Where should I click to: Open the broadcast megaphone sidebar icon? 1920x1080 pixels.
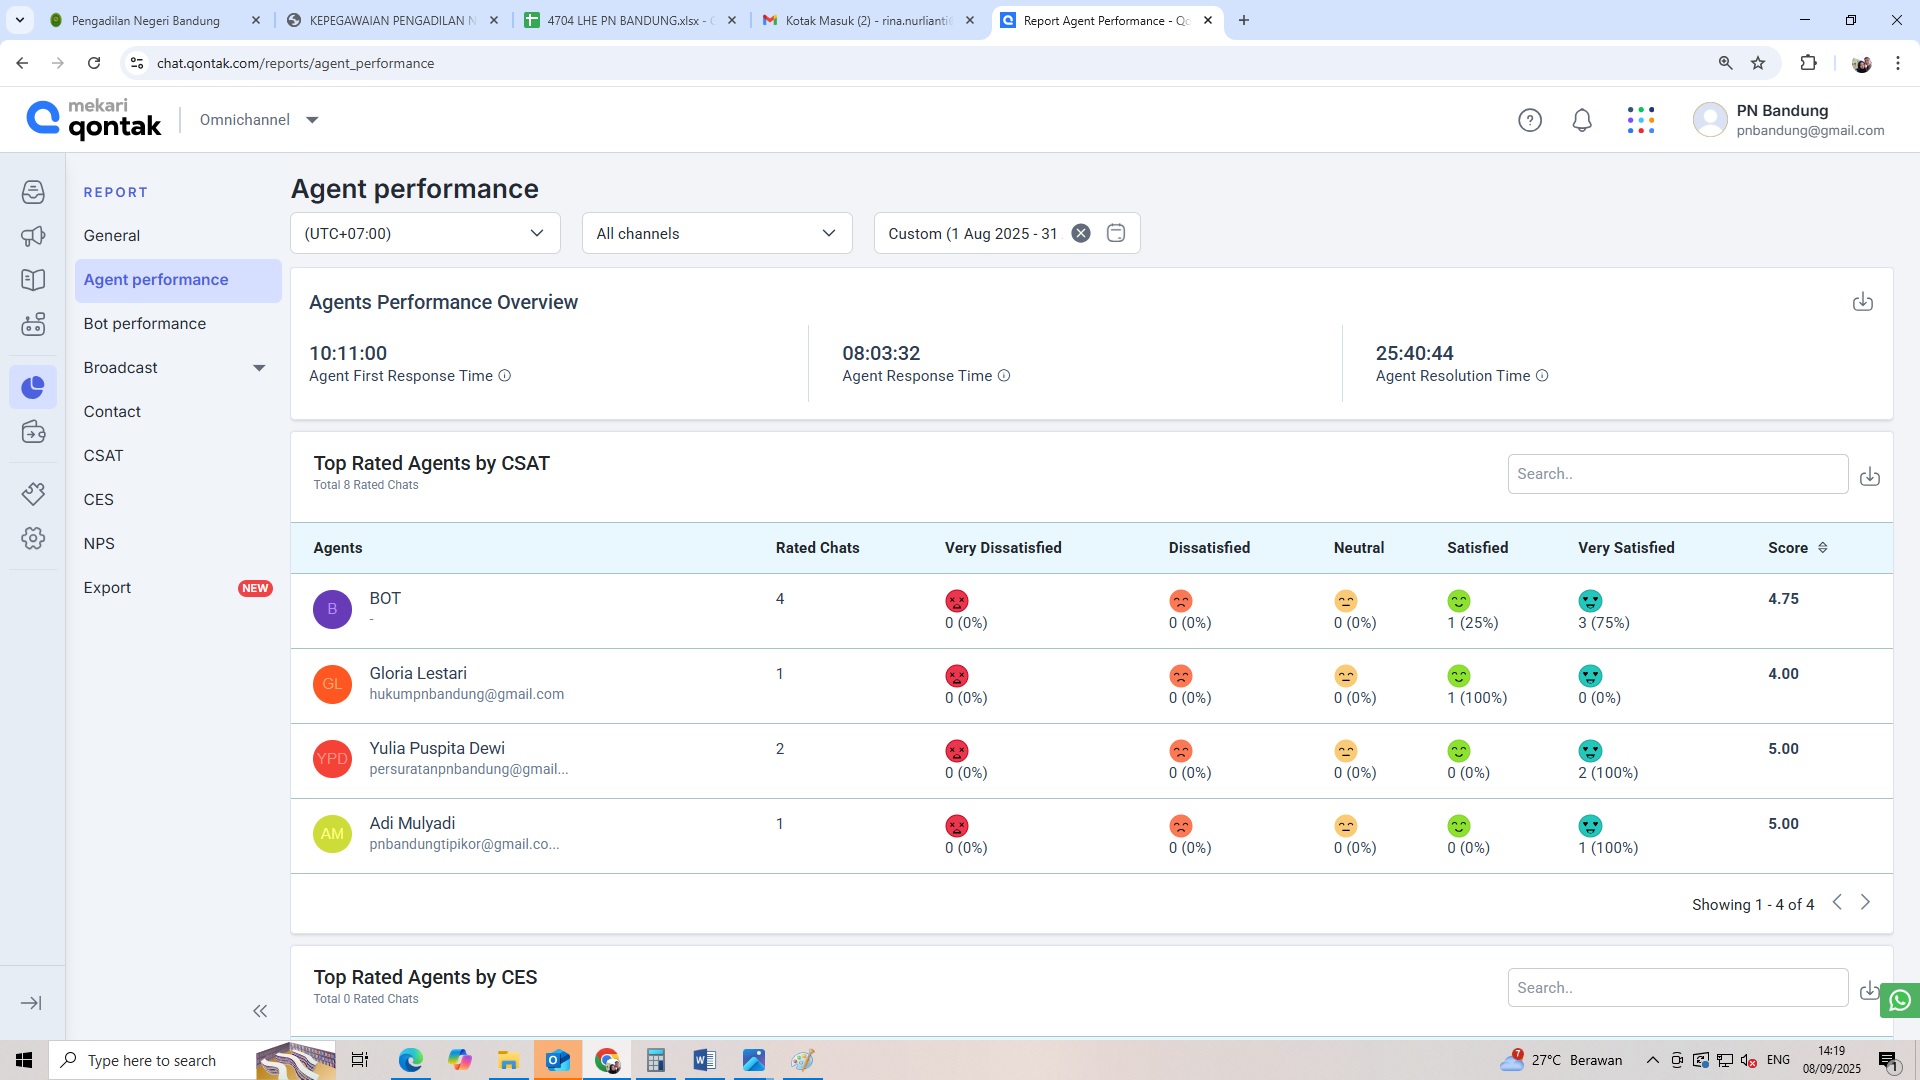33,236
